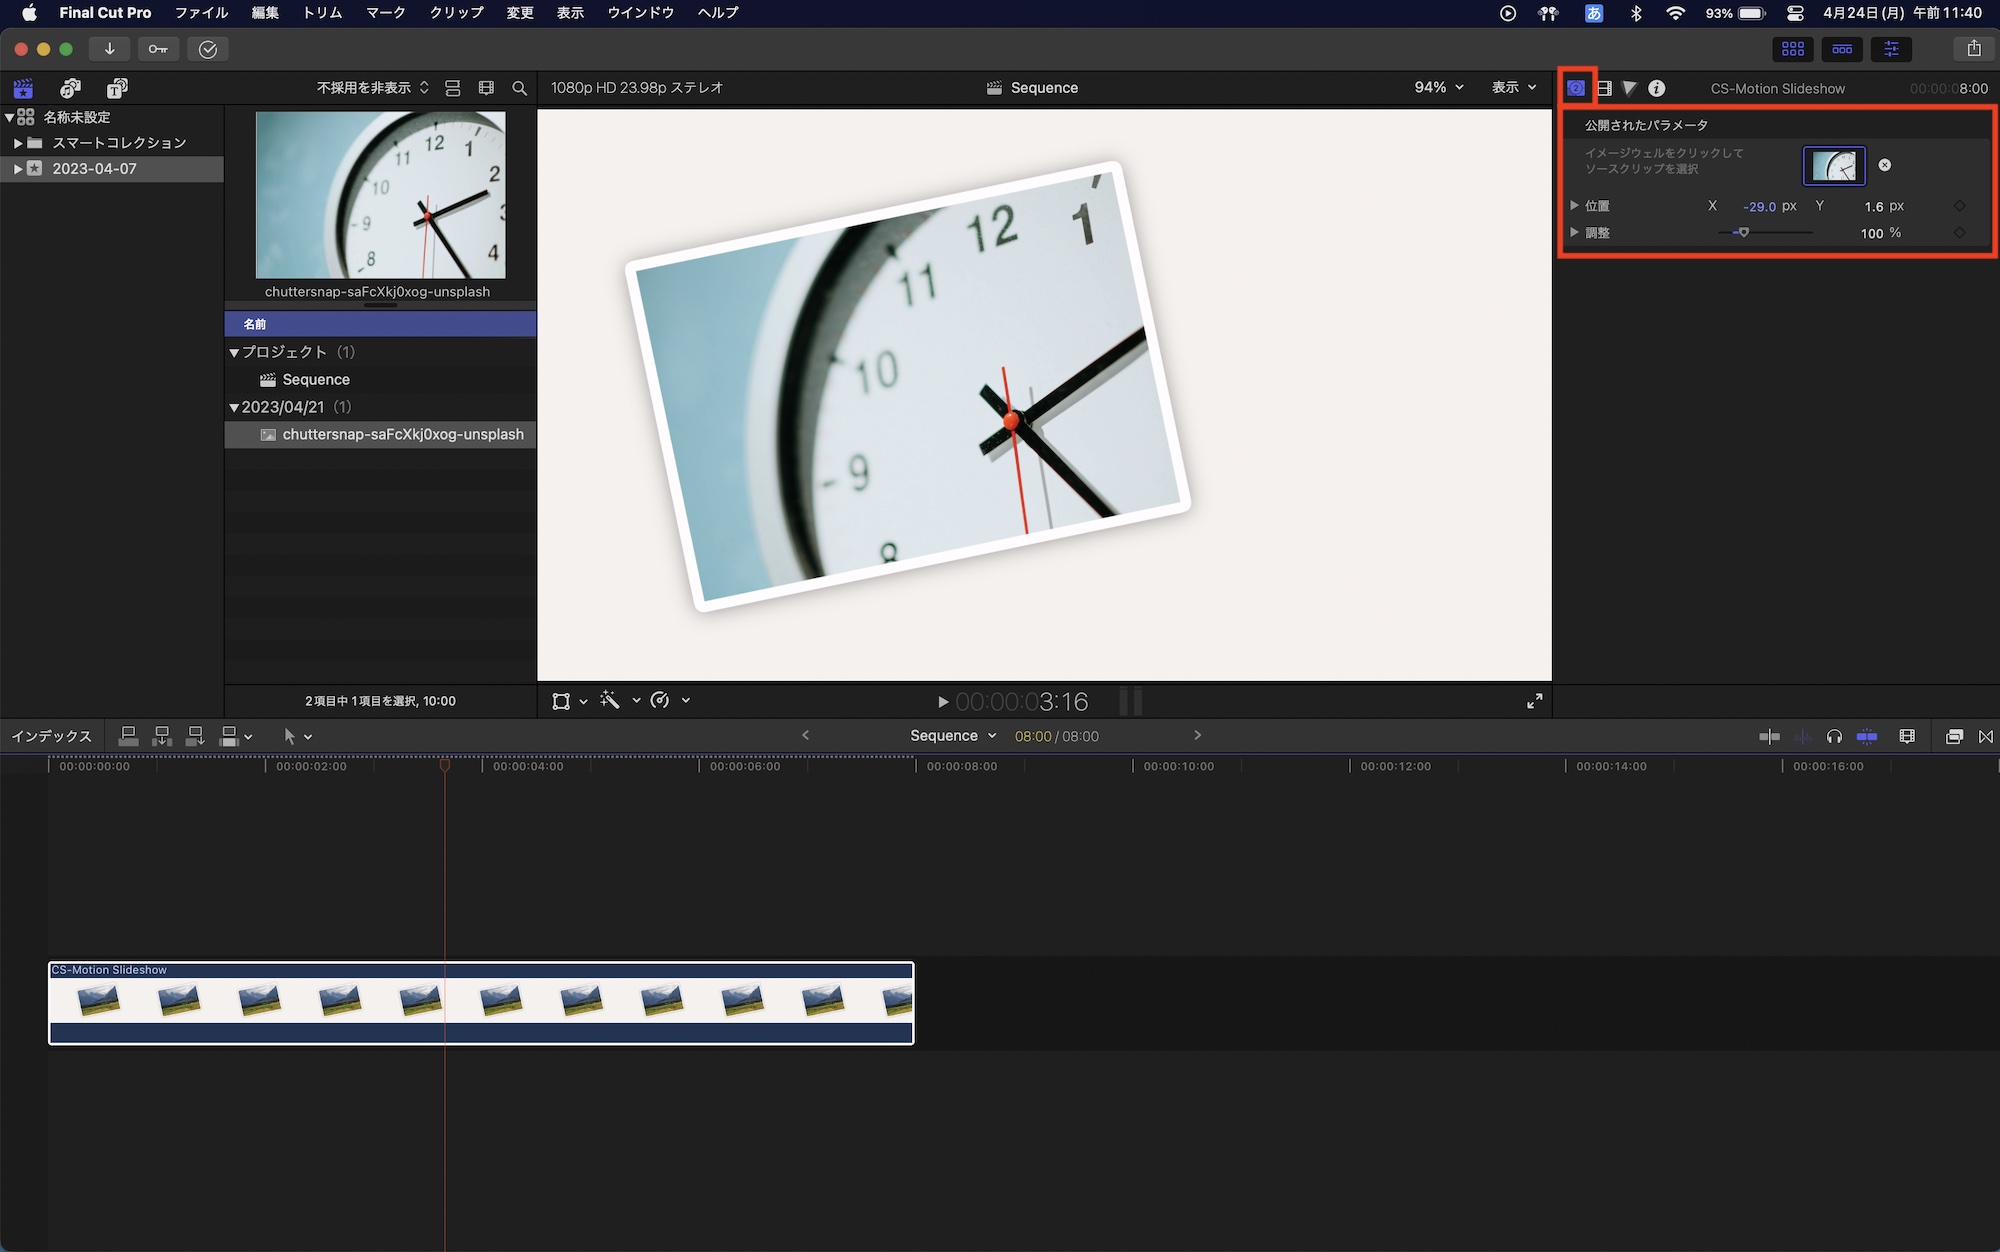Expand the スマートコレクション folder
The image size is (2000, 1252).
point(17,143)
